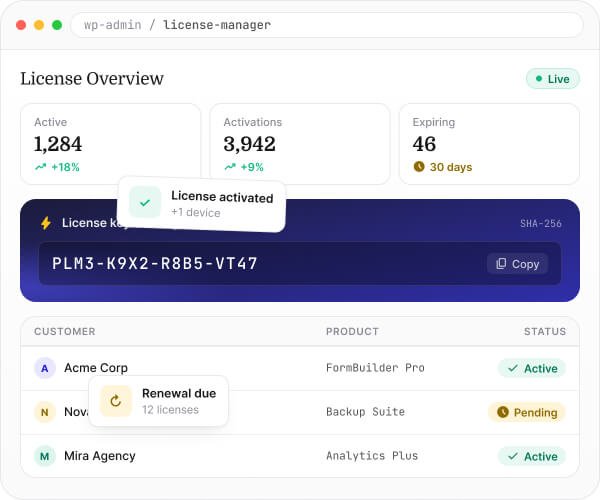This screenshot has width=600, height=500.
Task: Open the Active status badge for Acme Corp
Action: coord(532,368)
